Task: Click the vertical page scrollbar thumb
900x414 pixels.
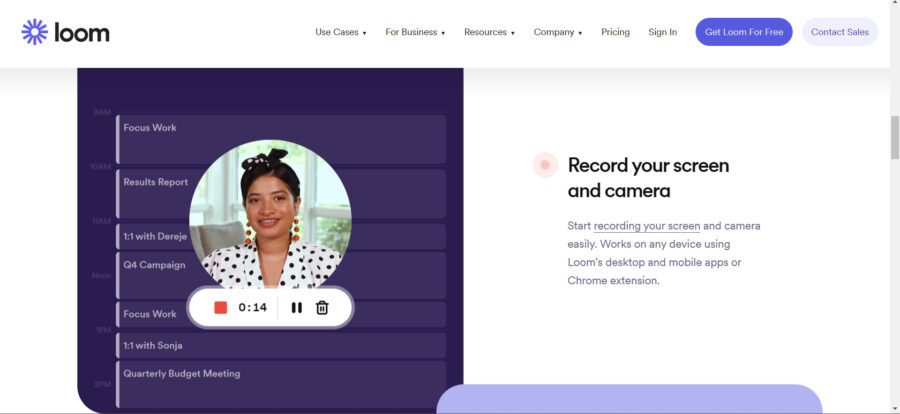Action: click(x=894, y=137)
